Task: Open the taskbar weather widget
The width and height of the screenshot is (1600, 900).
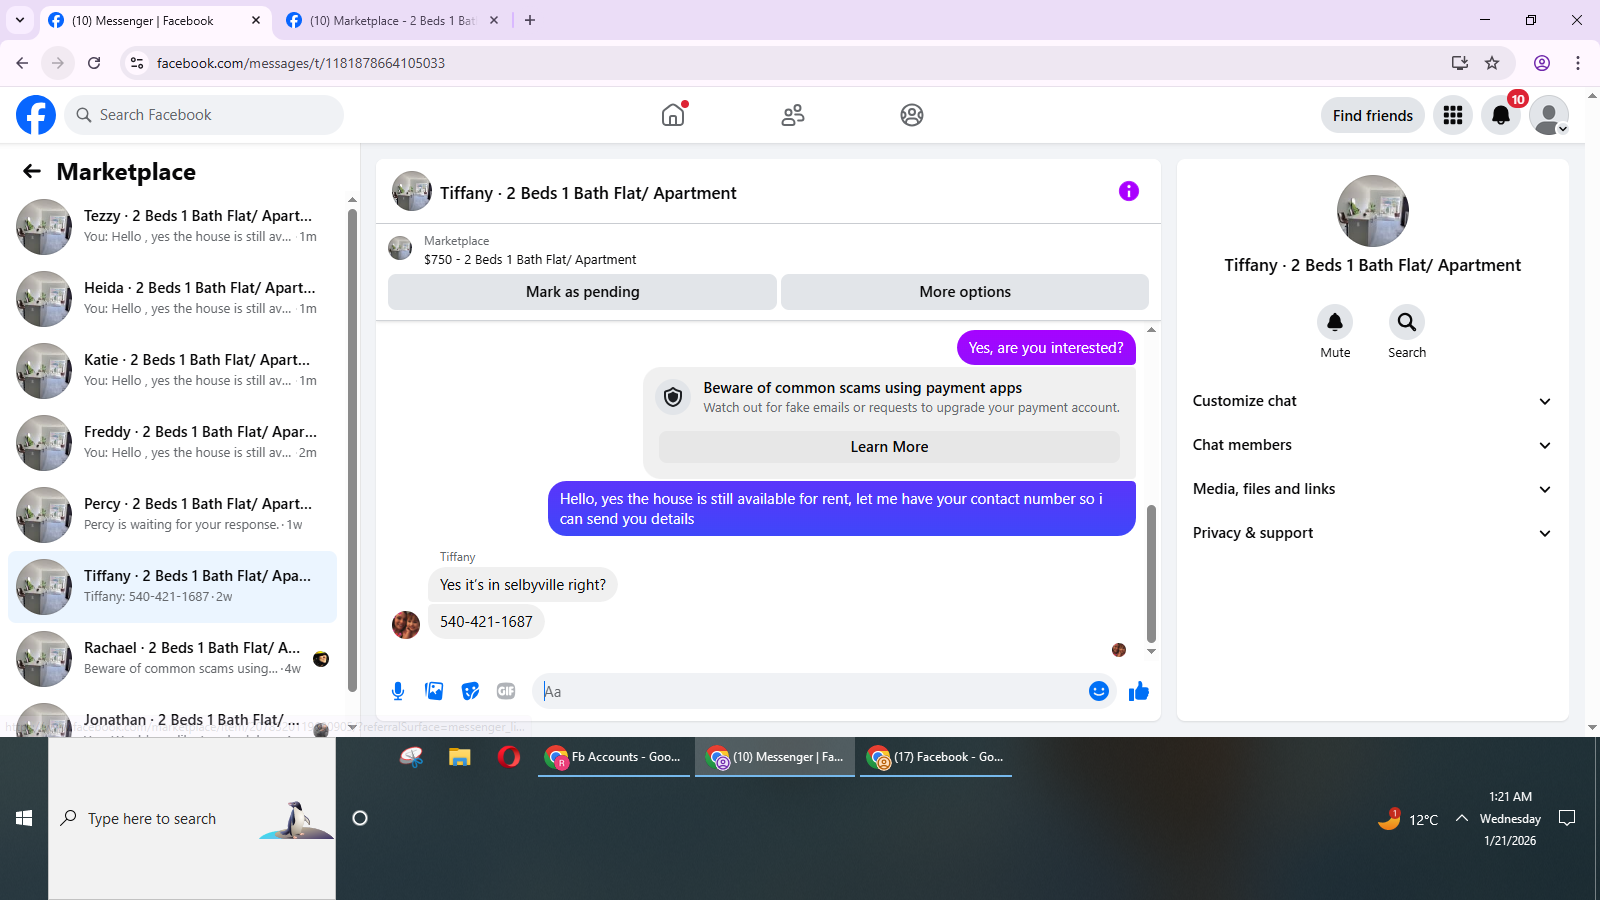Action: [1409, 819]
